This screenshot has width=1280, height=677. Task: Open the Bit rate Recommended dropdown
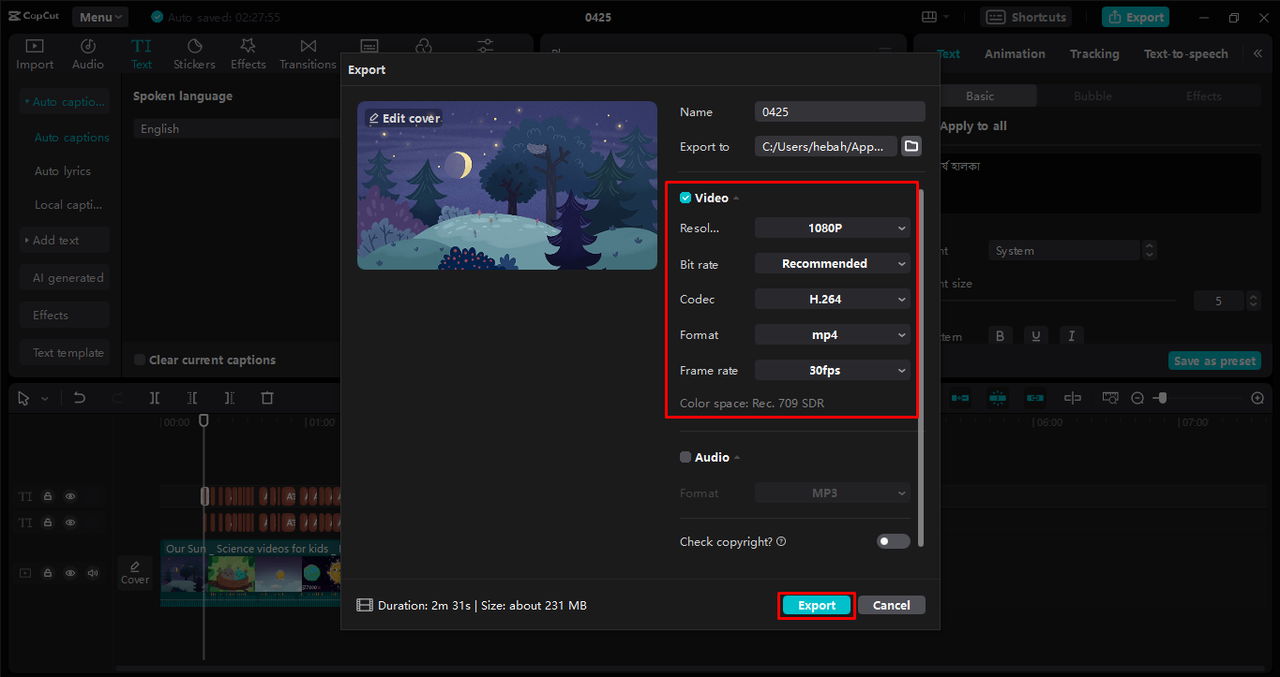point(832,264)
